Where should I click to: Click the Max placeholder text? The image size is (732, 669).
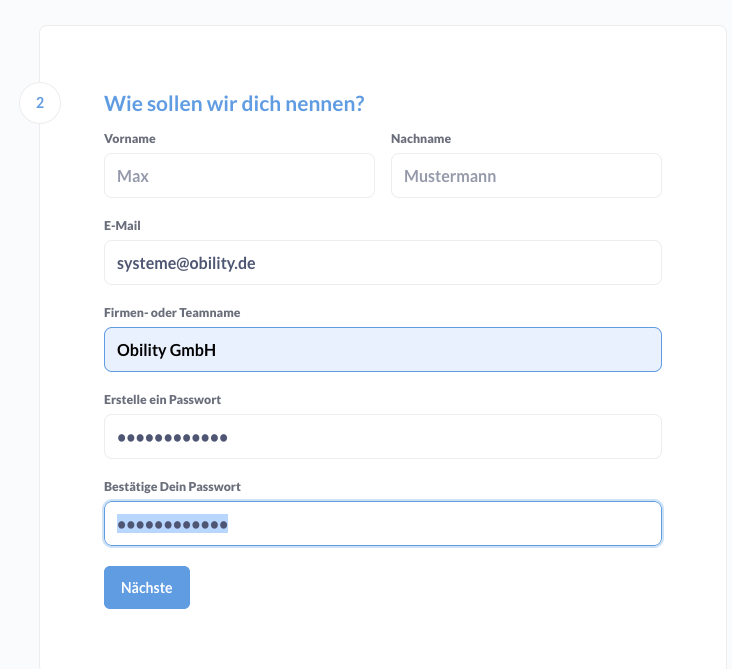(133, 176)
